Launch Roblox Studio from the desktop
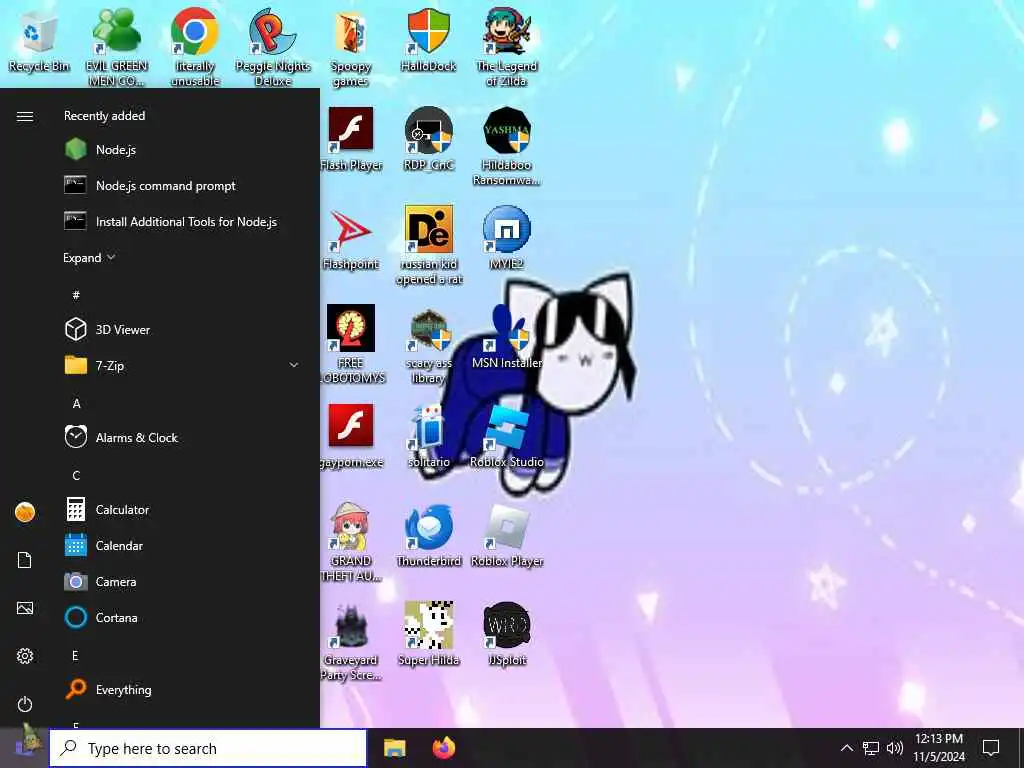The height and width of the screenshot is (768, 1024). tap(507, 436)
